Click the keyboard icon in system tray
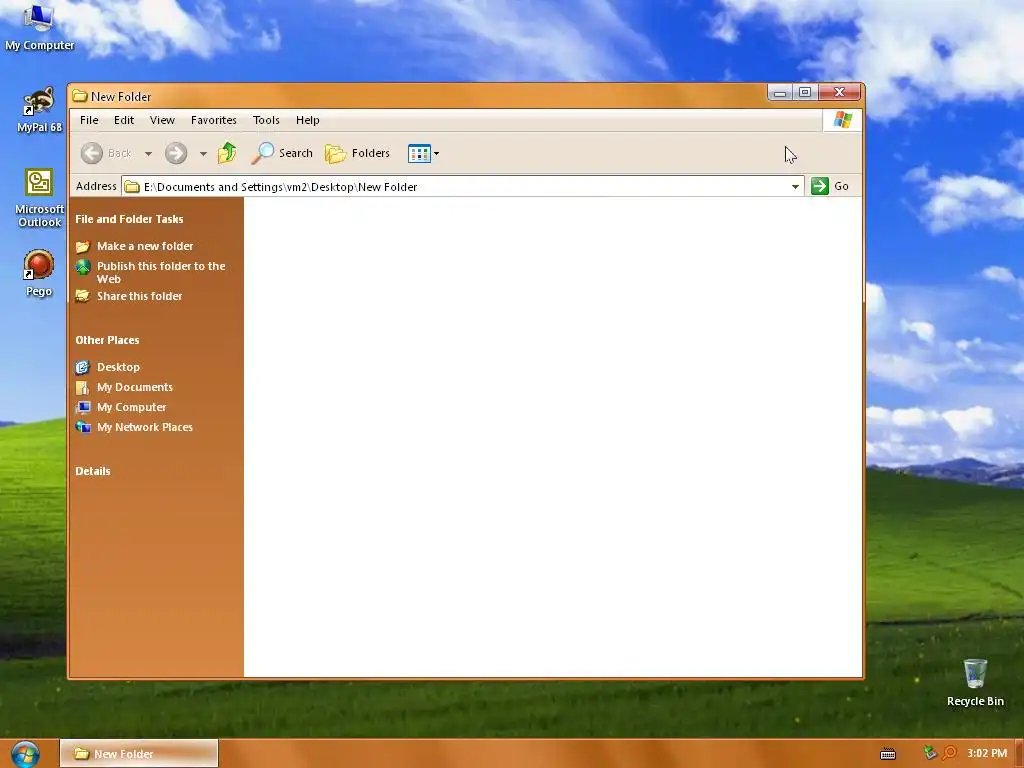 (888, 754)
